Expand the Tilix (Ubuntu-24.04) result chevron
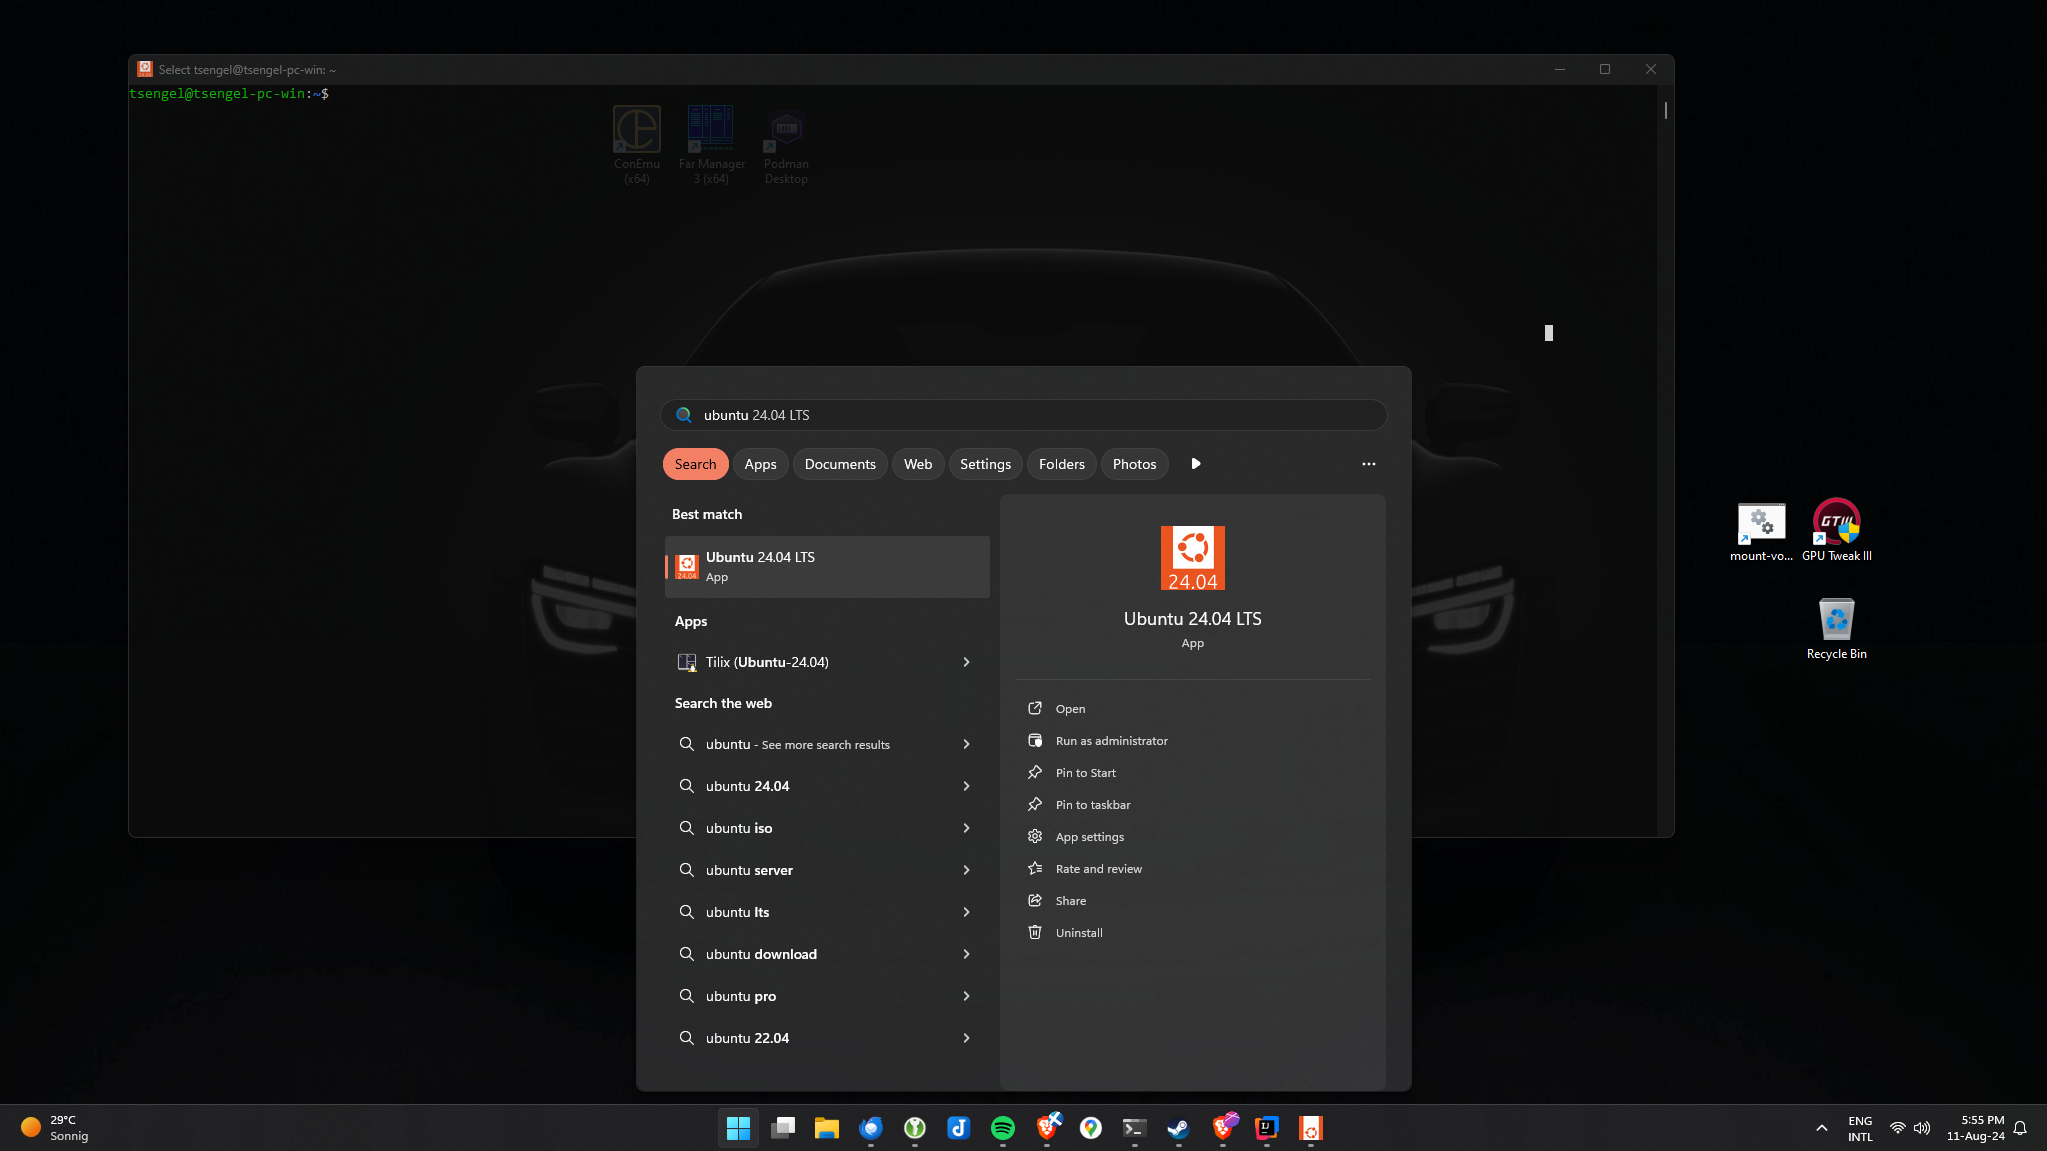Image resolution: width=2047 pixels, height=1151 pixels. [x=966, y=662]
